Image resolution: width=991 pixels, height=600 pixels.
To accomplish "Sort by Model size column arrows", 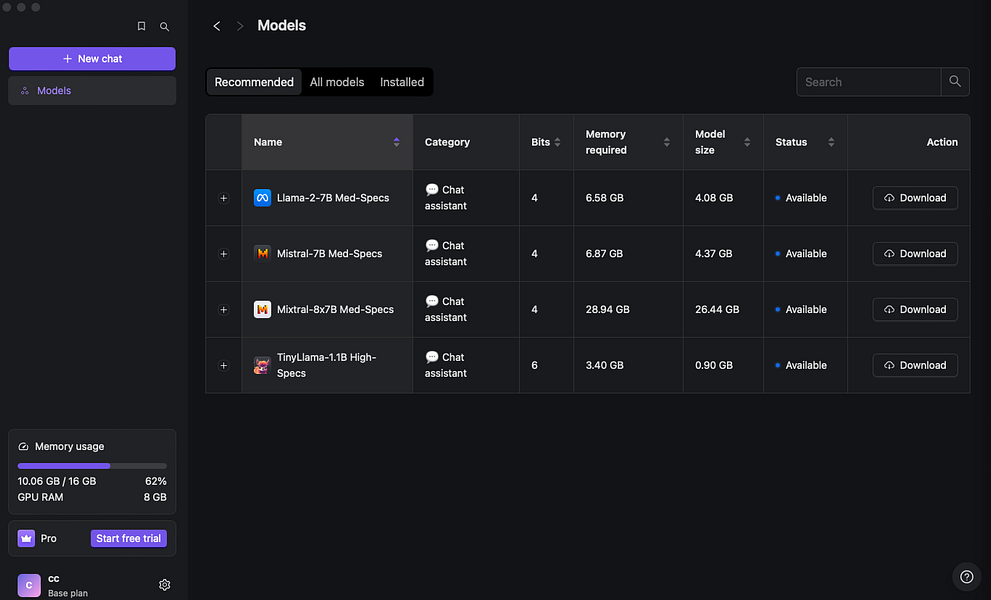I will click(x=747, y=142).
